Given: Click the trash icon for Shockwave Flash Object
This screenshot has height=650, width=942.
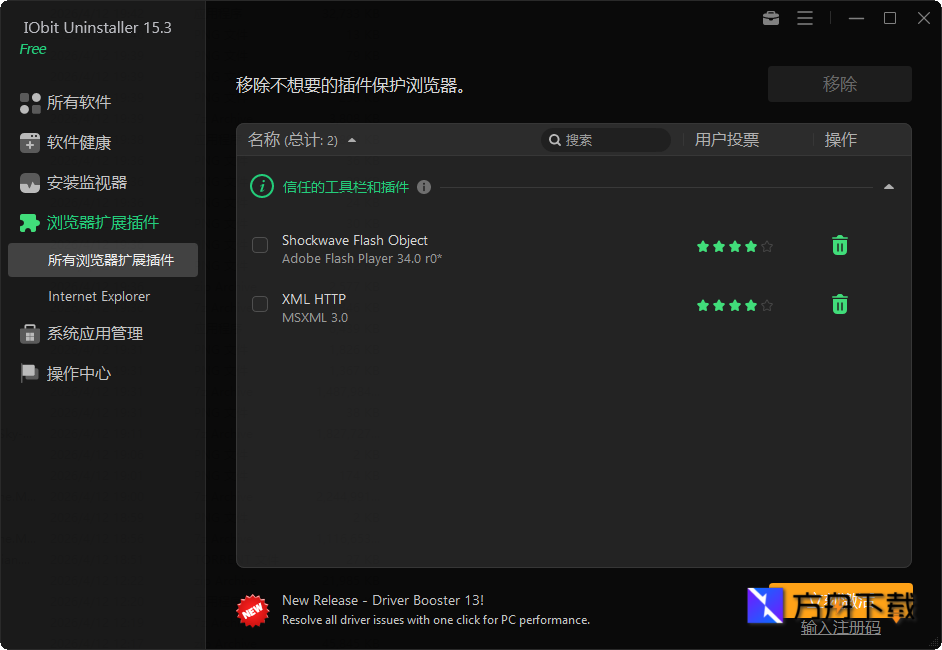Looking at the screenshot, I should (x=839, y=245).
